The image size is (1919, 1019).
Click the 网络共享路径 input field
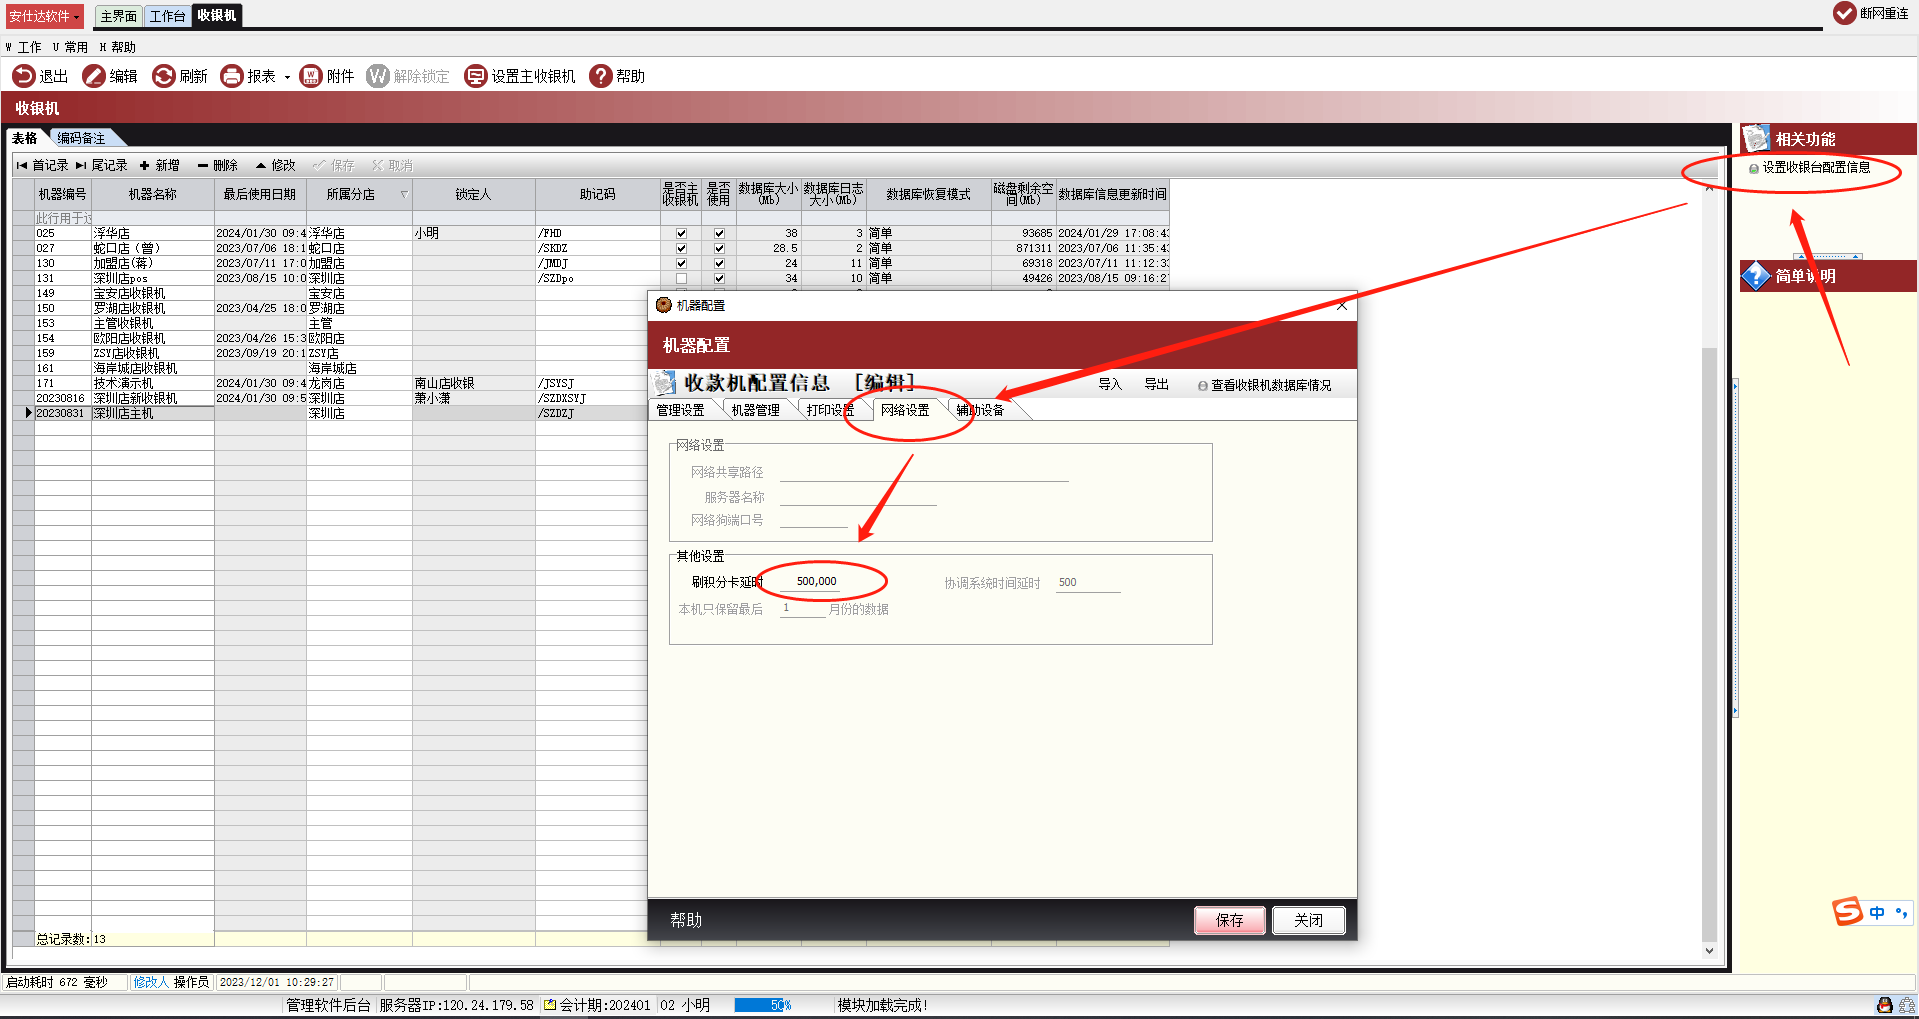click(x=924, y=472)
